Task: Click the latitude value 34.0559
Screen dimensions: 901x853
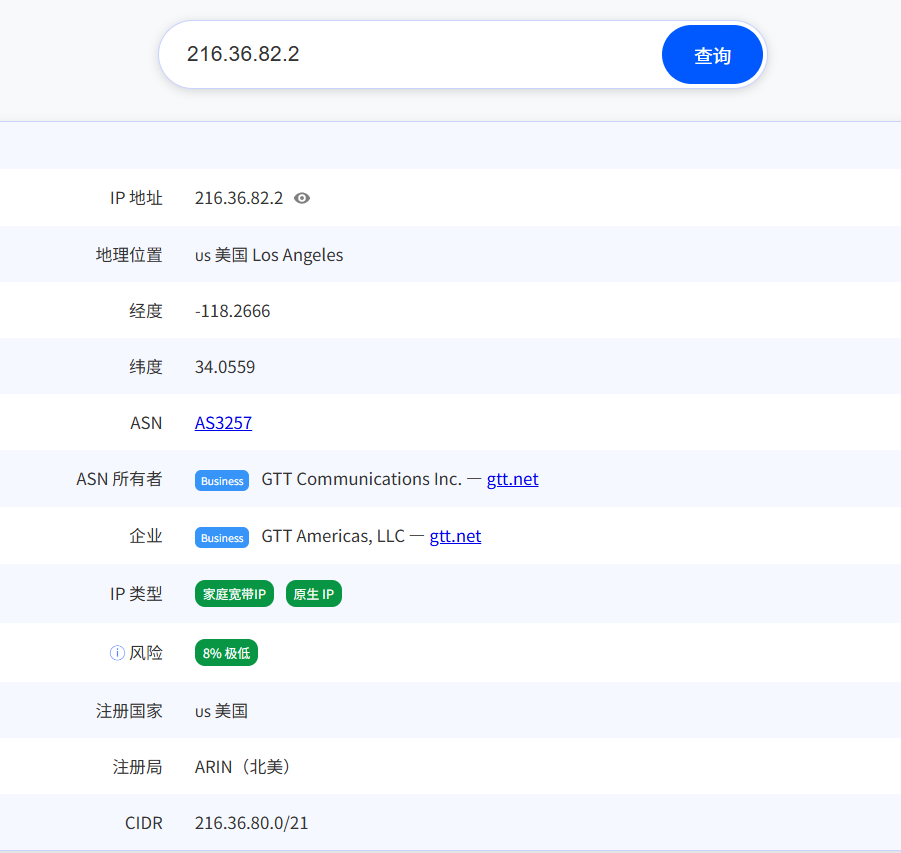Action: coord(225,367)
